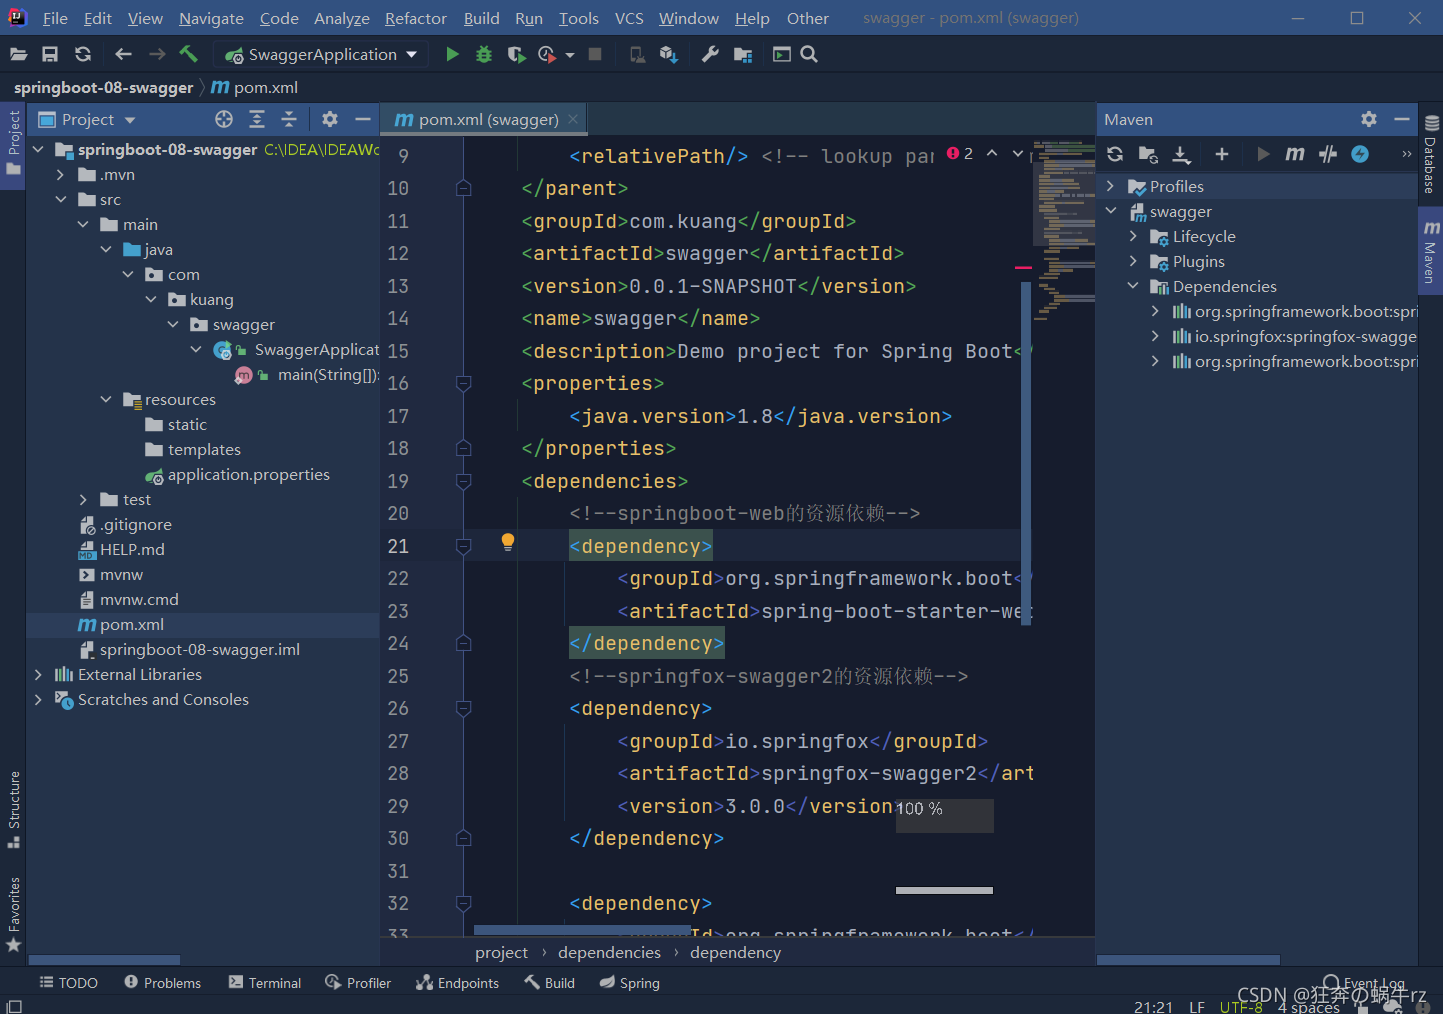This screenshot has height=1014, width=1443.
Task: Toggle the Favorites side tool window
Action: click(13, 914)
